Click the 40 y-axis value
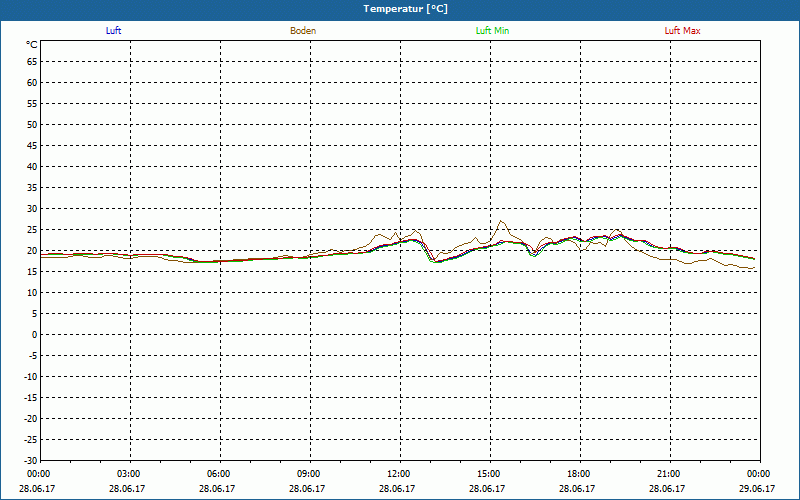800x500 pixels. (x=32, y=167)
